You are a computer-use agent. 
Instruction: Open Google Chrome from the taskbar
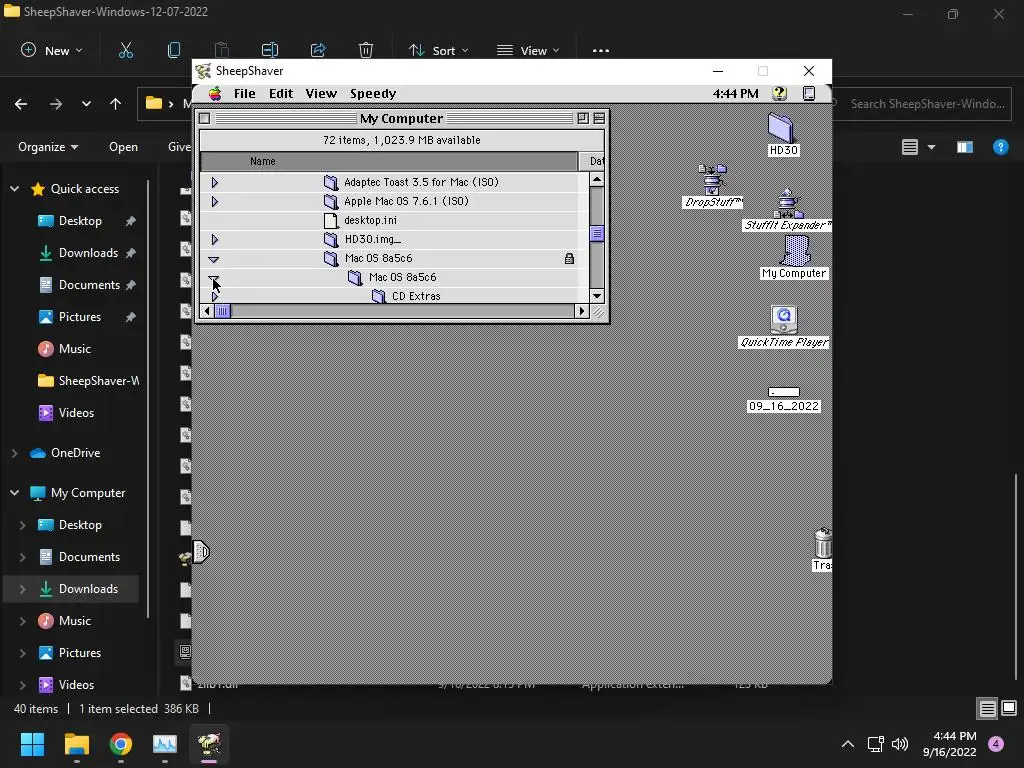[121, 744]
